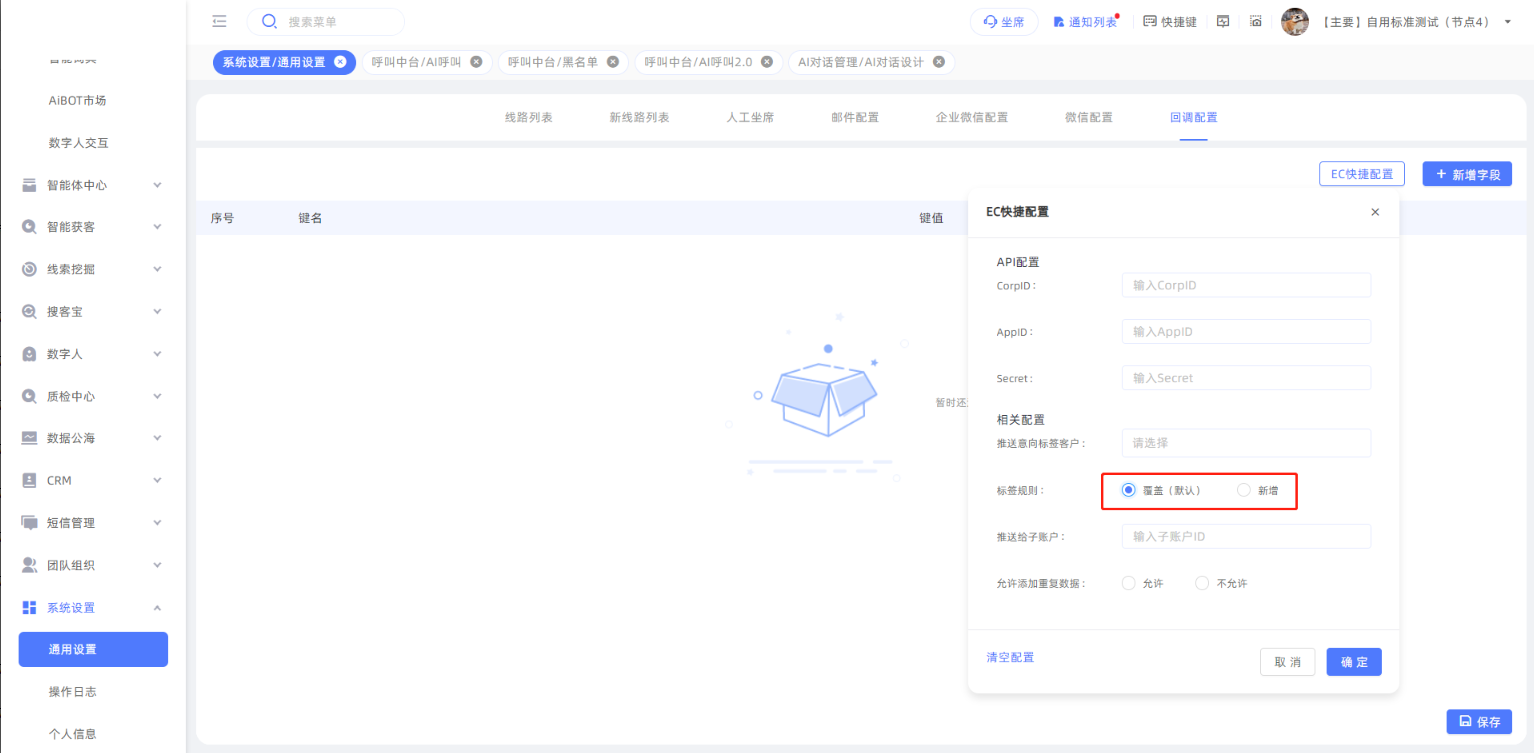1534x753 pixels.
Task: Collapse the sidebar menu hamburger icon
Action: click(220, 22)
